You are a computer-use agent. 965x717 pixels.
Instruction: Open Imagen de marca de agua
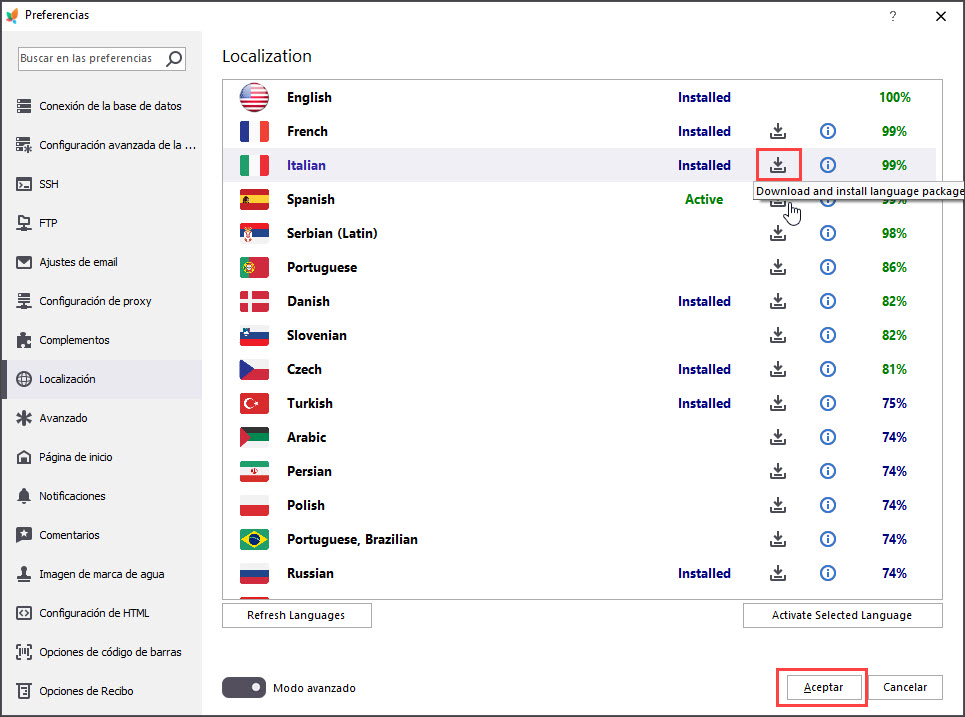(x=102, y=574)
